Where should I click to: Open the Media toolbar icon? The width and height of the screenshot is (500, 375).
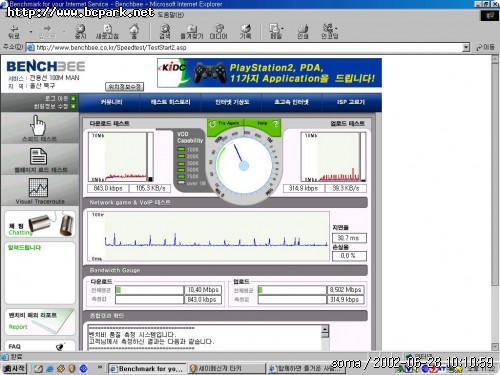[219, 32]
